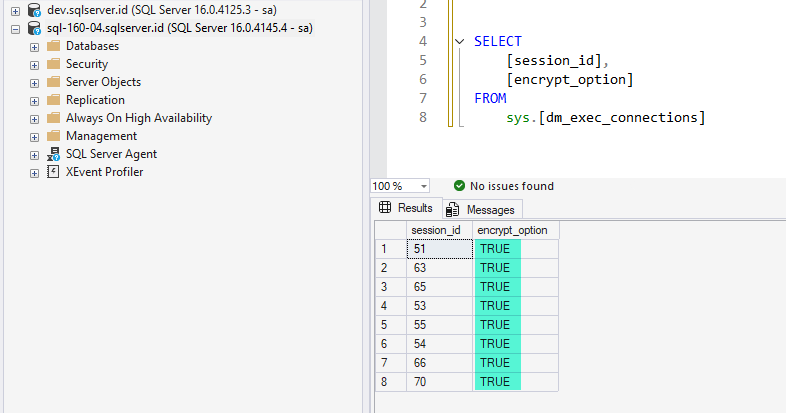Expand the Management folder

click(x=34, y=137)
